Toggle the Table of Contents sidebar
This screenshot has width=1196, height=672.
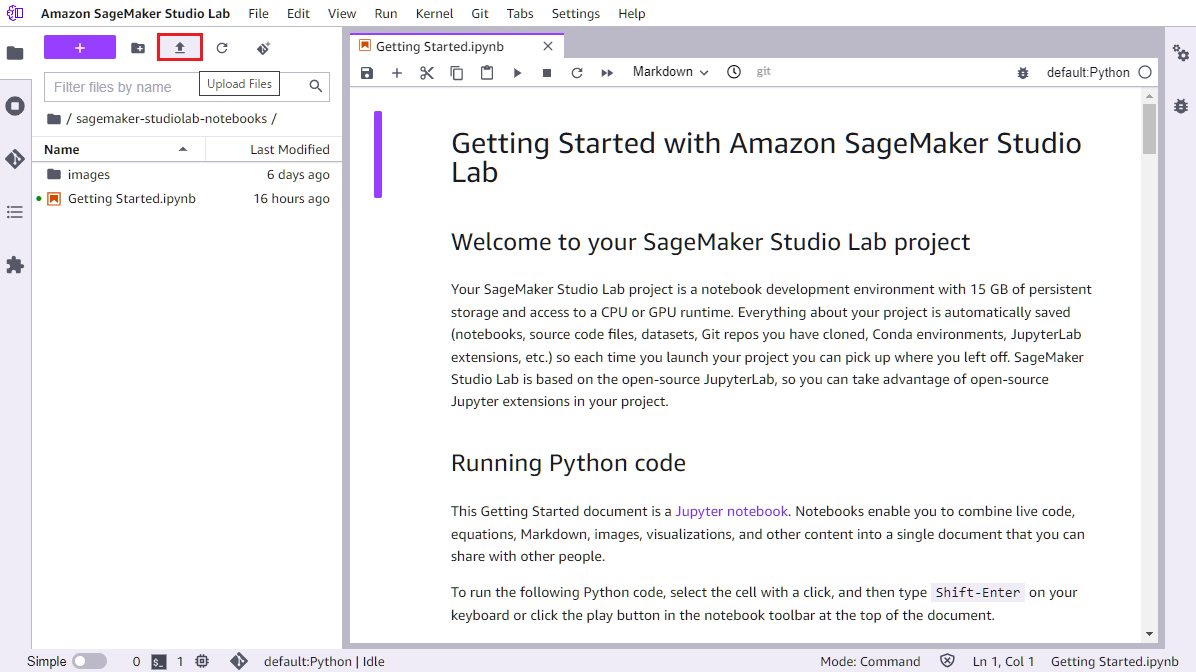coord(15,212)
